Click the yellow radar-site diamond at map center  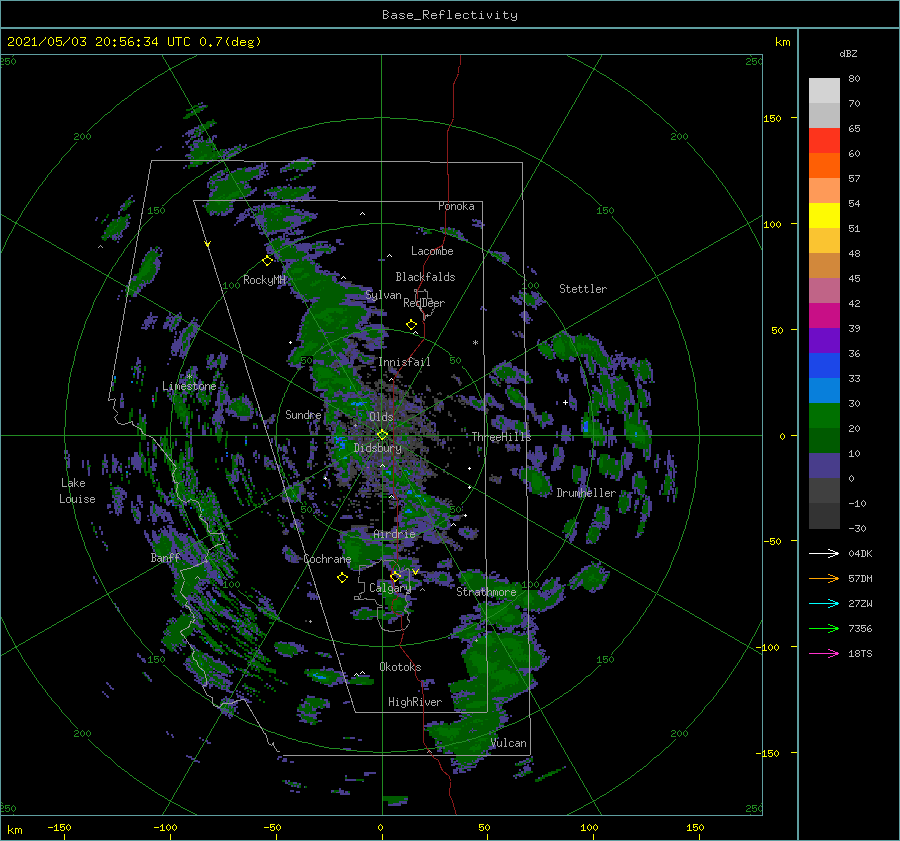(x=382, y=435)
